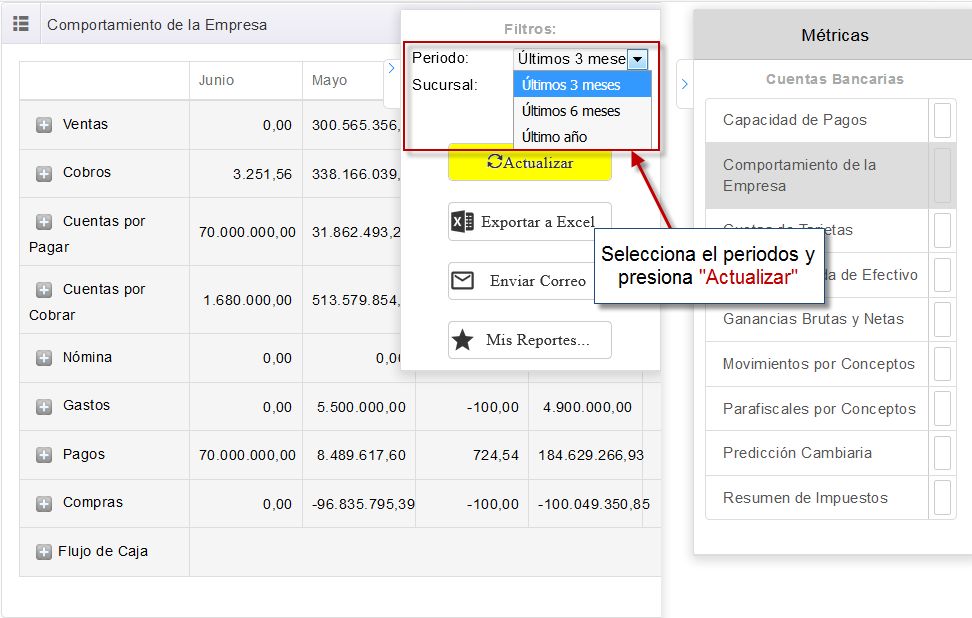Image resolution: width=972 pixels, height=618 pixels.
Task: Click the chevron left of the Métricas panel
Action: point(683,85)
